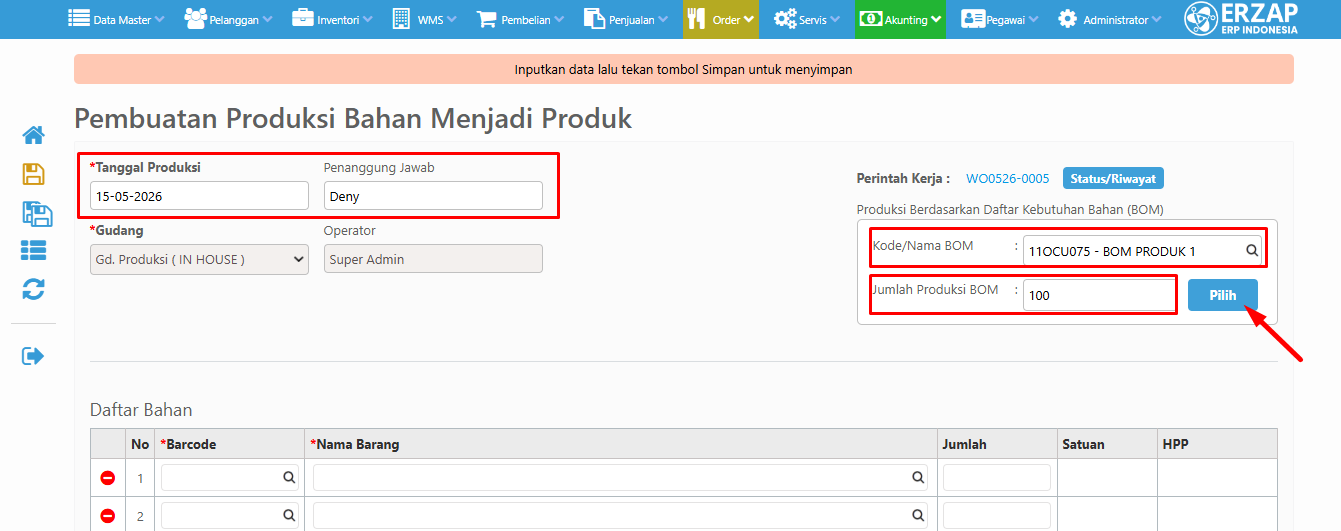1341x531 pixels.
Task: Remove row 2 with red minus icon
Action: coord(108,516)
